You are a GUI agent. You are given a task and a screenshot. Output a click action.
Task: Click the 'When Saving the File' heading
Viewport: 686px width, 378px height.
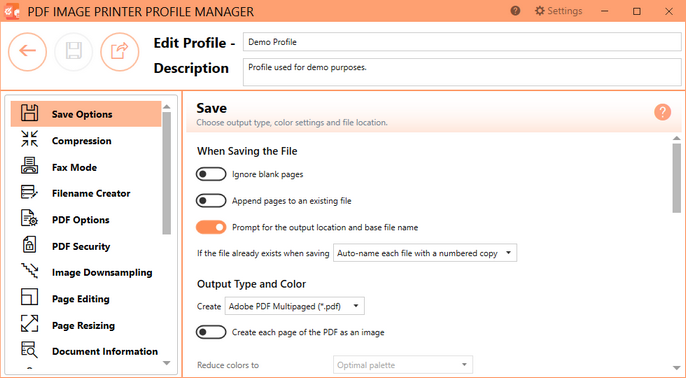(x=247, y=151)
